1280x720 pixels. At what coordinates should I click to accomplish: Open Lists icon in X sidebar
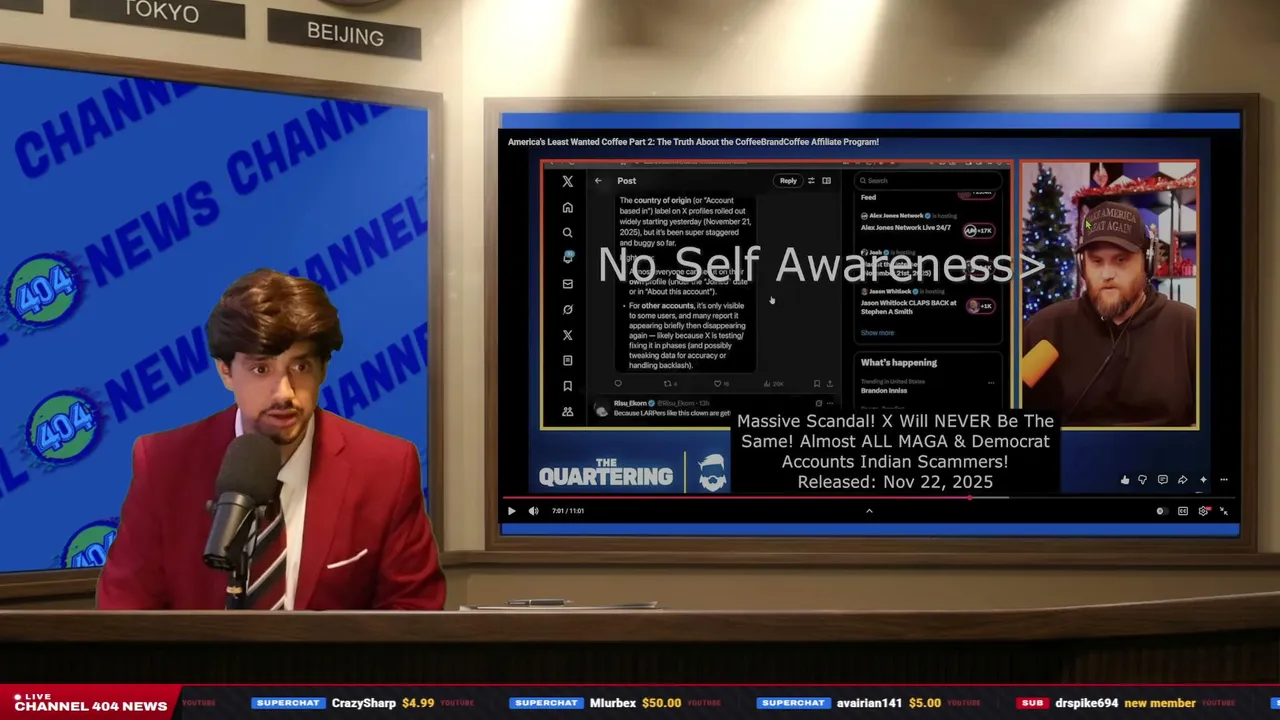567,360
